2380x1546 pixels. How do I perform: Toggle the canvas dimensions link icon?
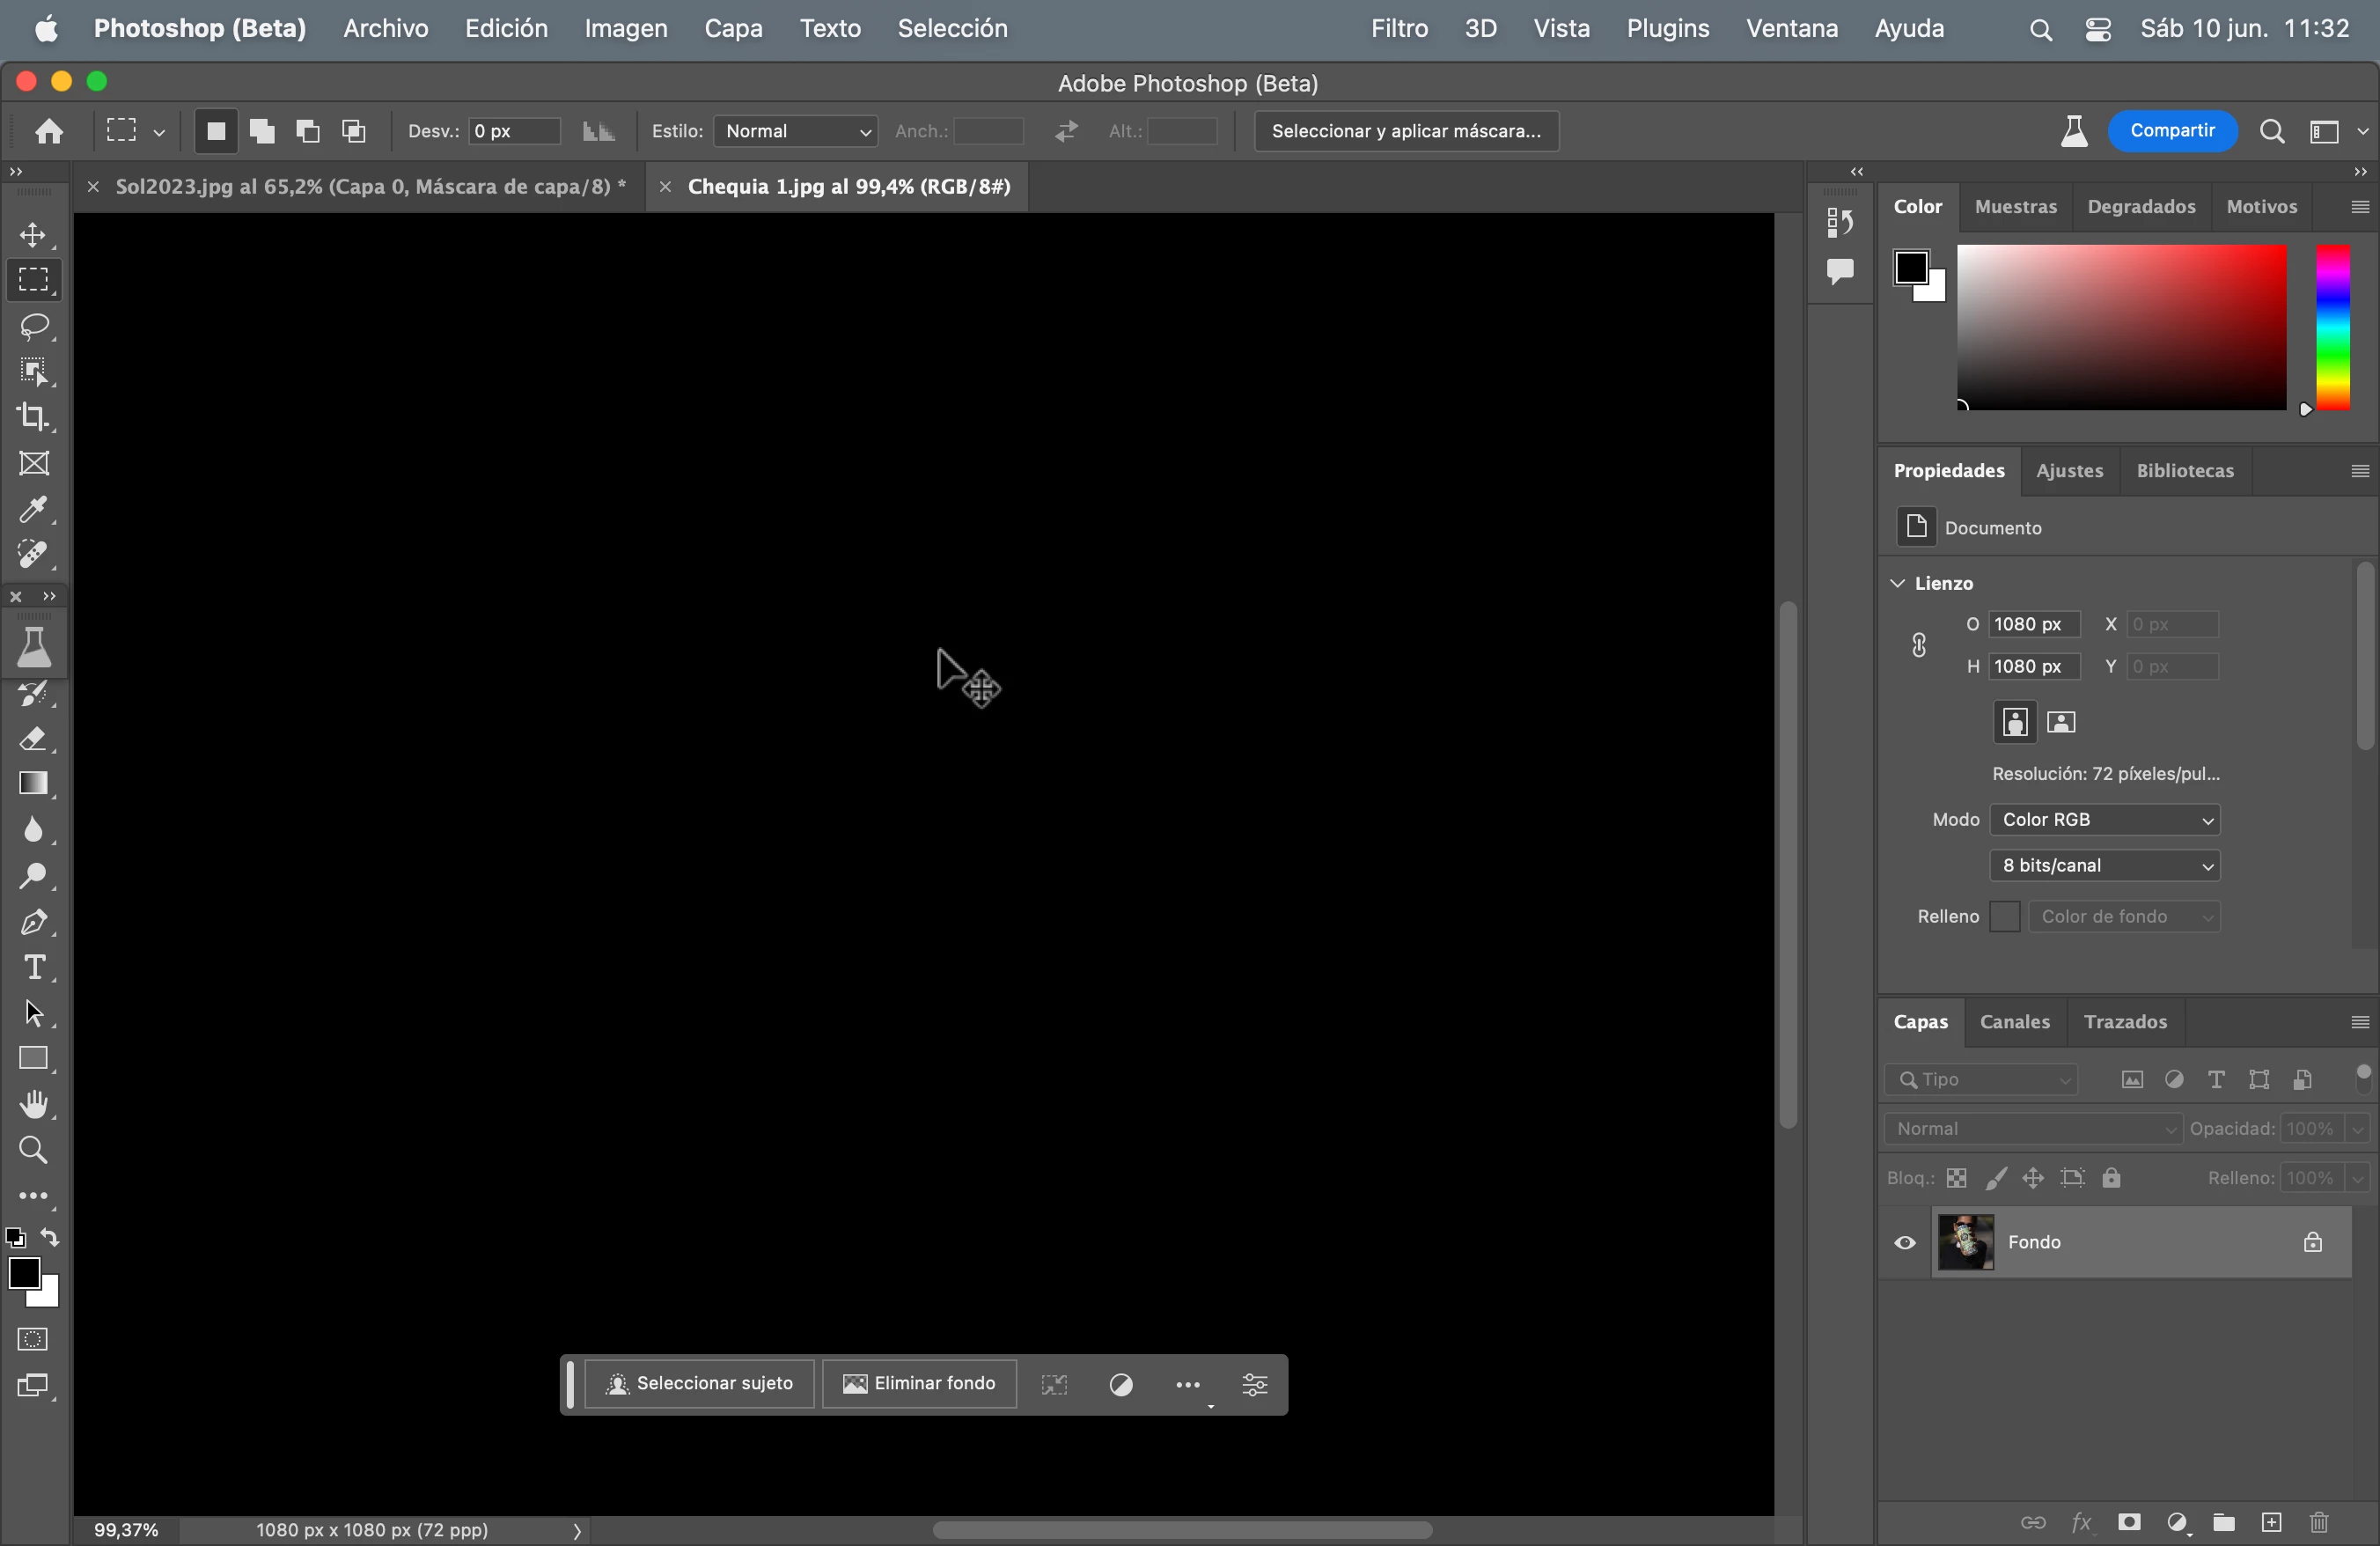(x=1918, y=645)
